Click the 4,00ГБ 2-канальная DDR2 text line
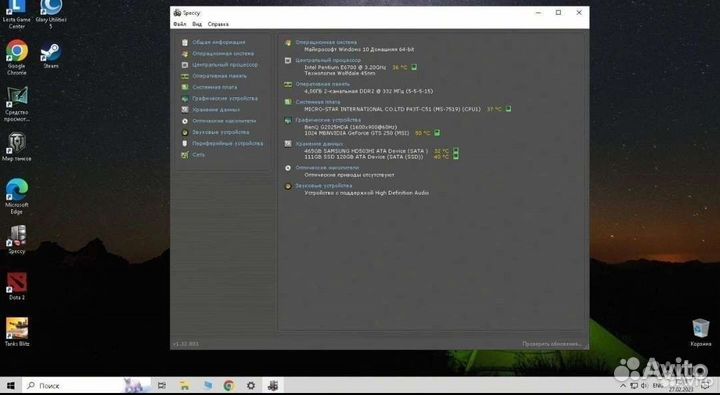 pos(368,91)
